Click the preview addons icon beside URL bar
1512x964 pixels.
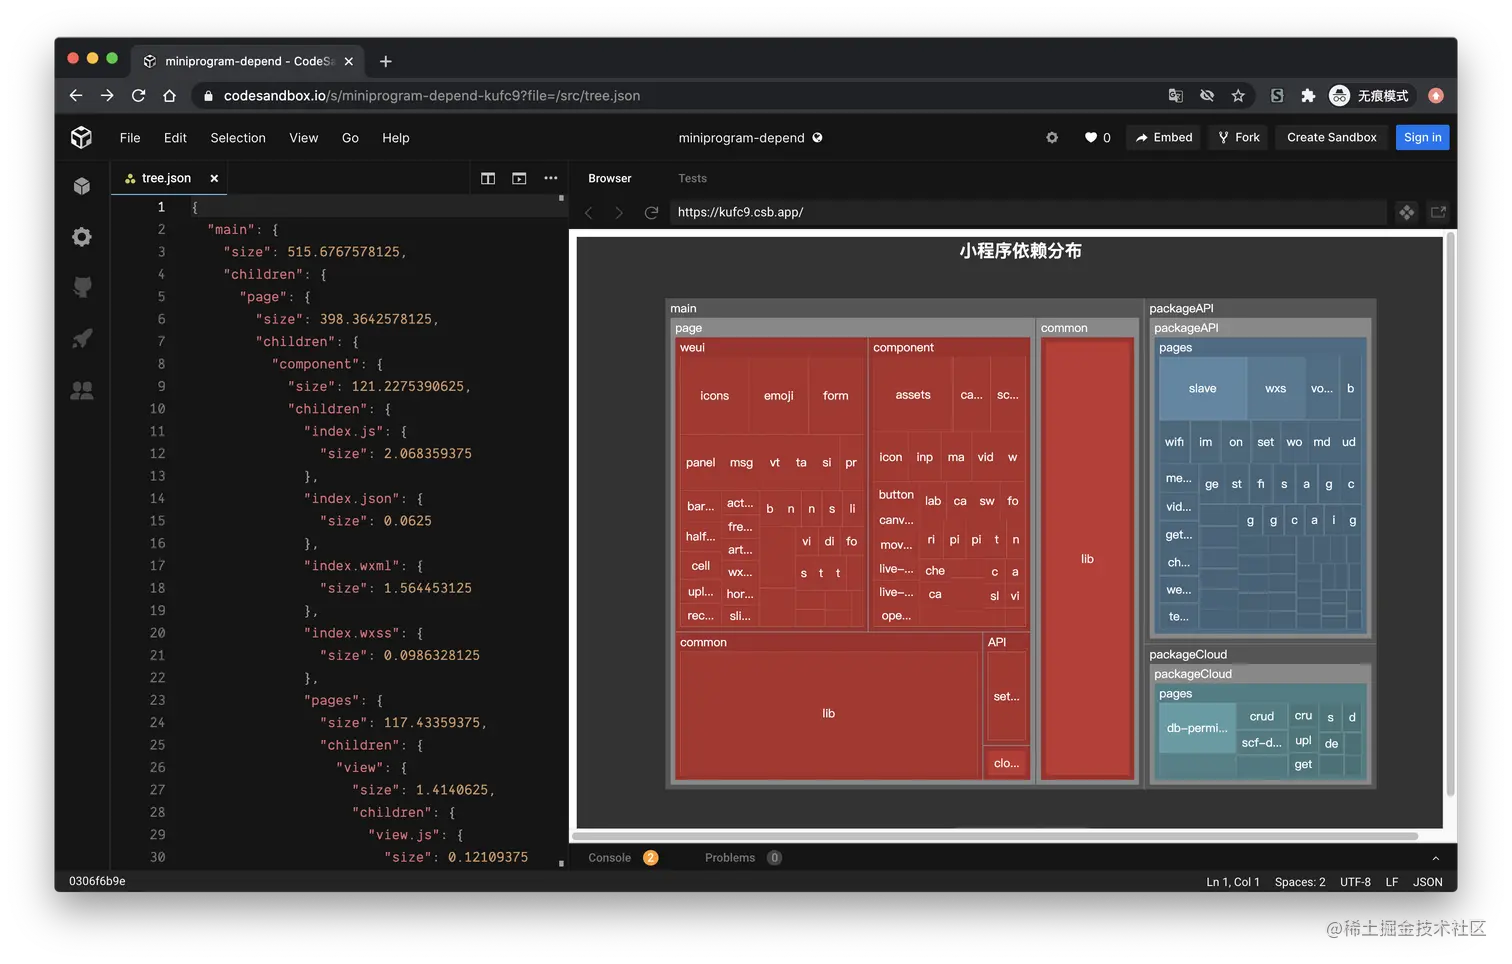(x=1407, y=212)
